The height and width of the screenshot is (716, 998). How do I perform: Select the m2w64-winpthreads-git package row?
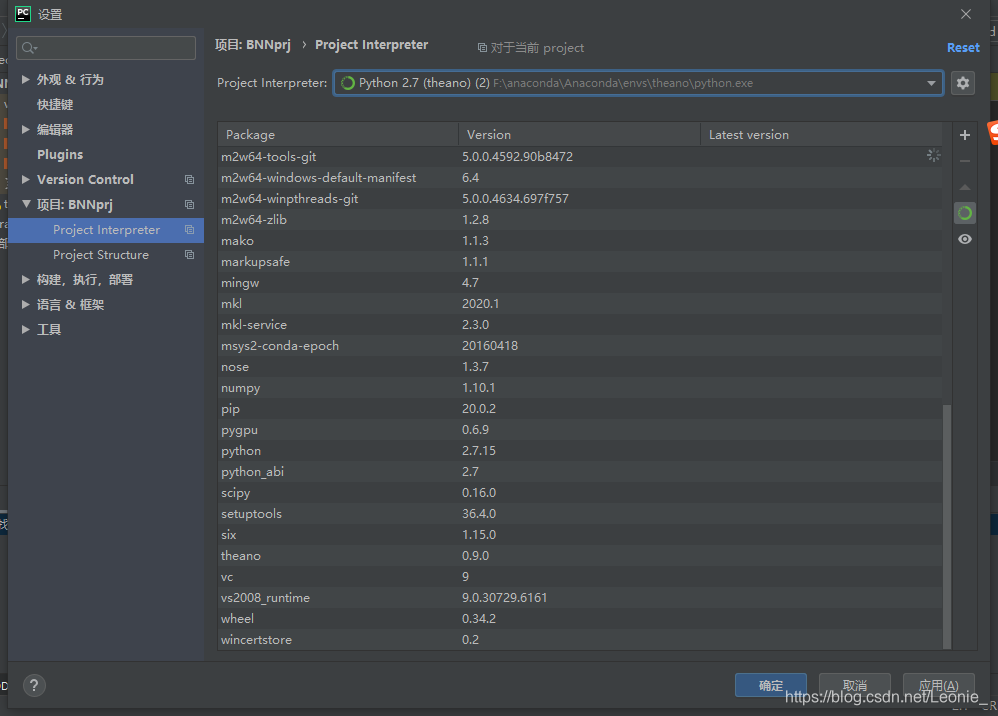pyautogui.click(x=580, y=199)
